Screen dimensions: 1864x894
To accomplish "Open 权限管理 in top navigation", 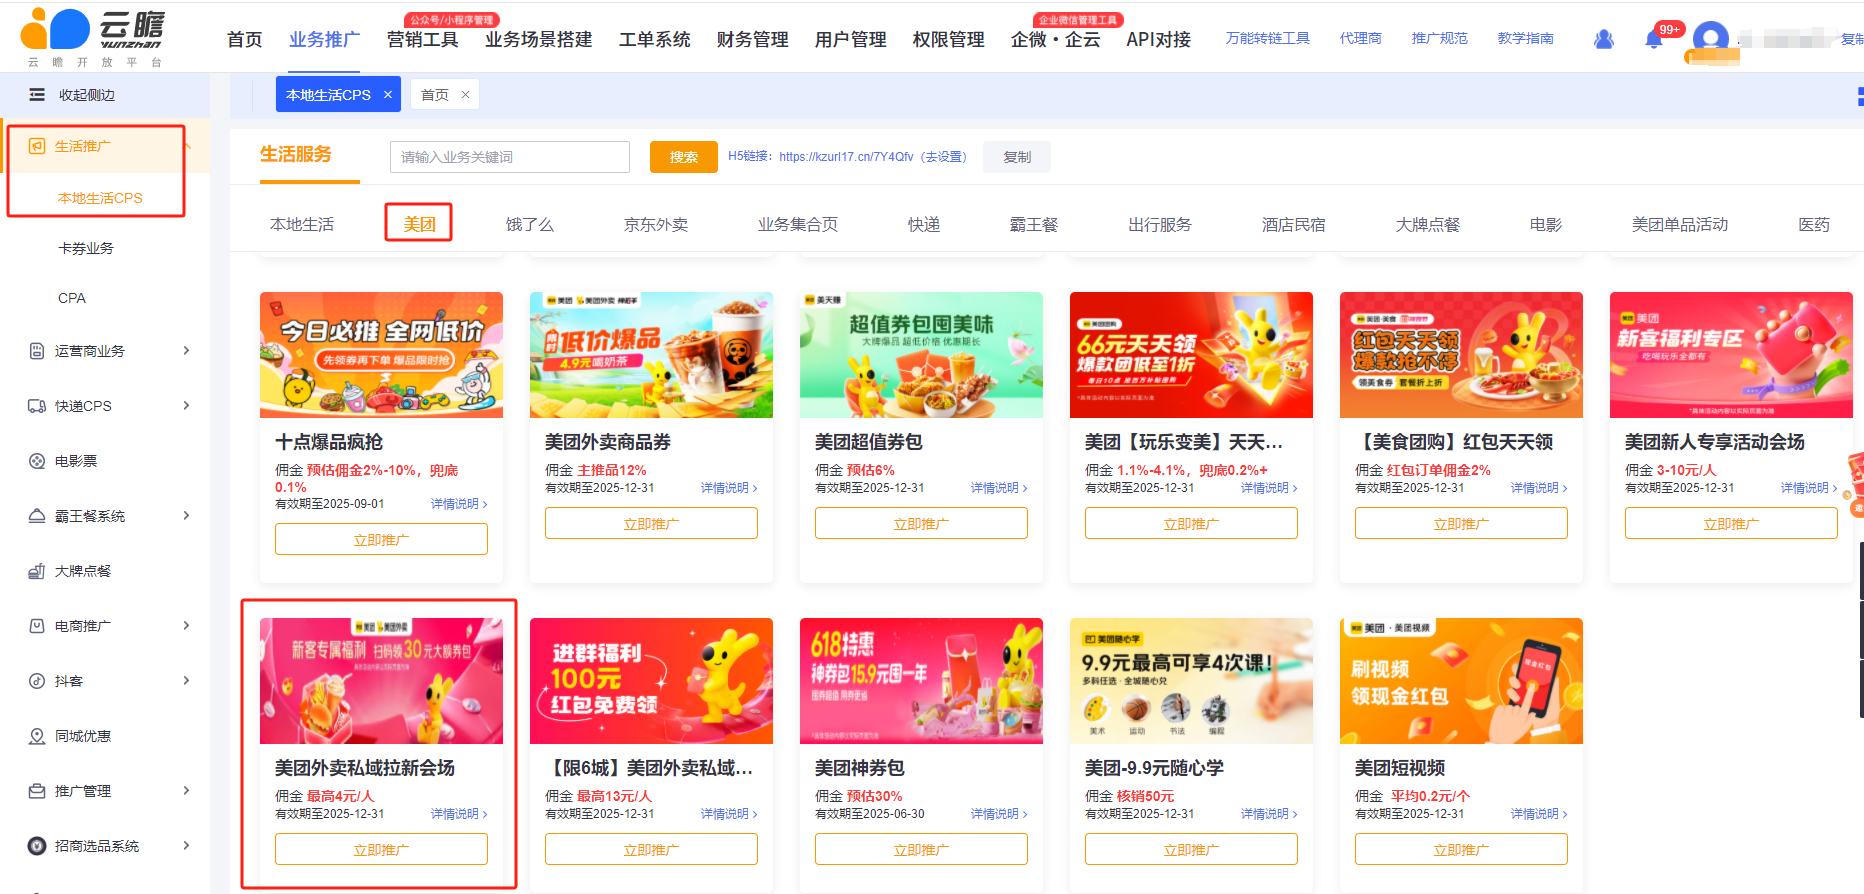I will tap(948, 39).
